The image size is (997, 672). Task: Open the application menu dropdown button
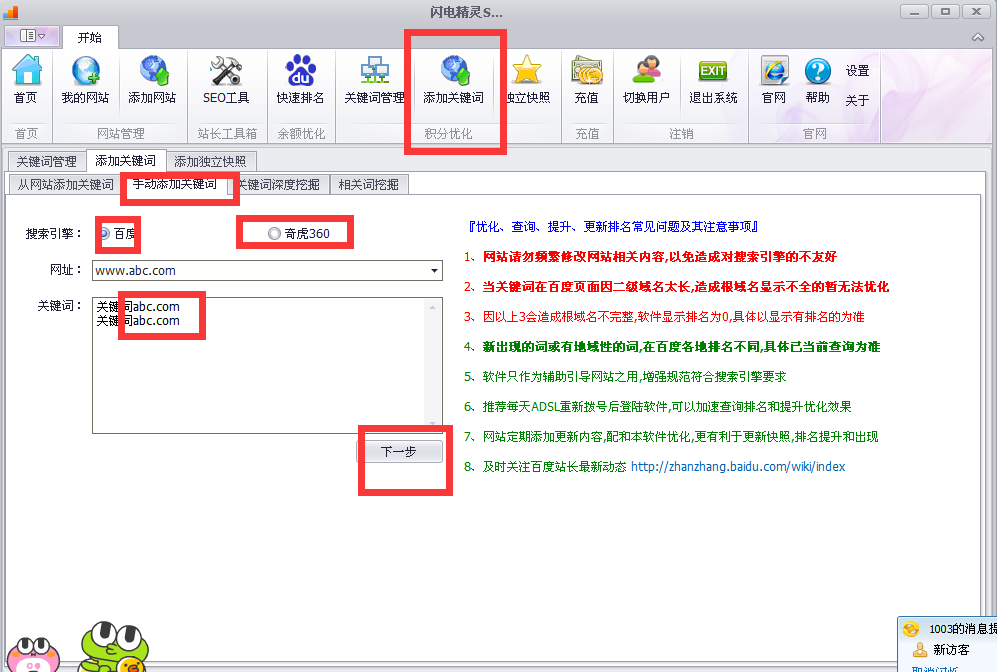[x=31, y=36]
